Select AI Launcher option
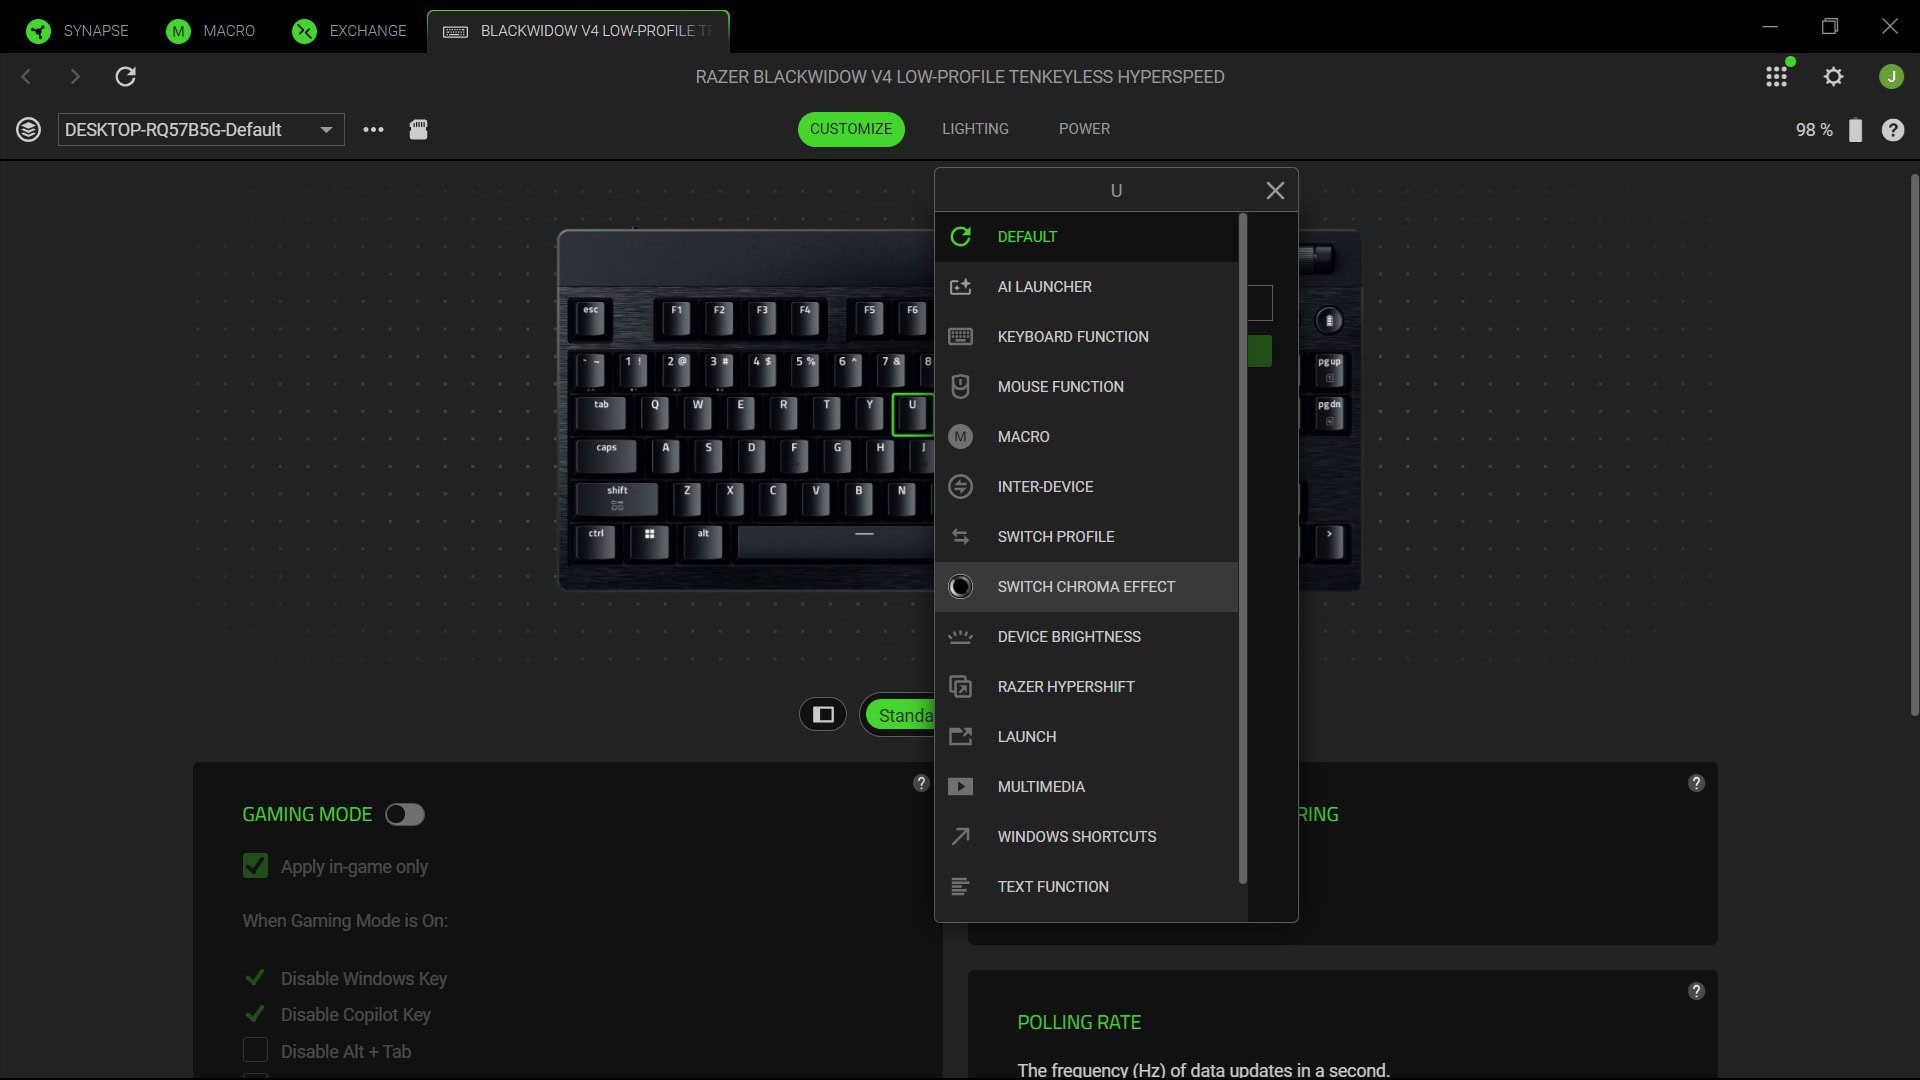Viewport: 1920px width, 1080px height. 1087,287
